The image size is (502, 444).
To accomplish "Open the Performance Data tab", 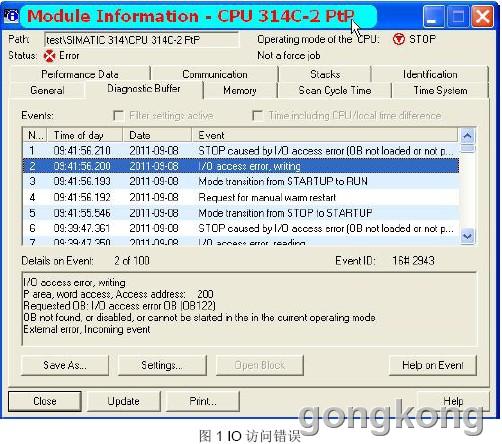I will [x=80, y=74].
